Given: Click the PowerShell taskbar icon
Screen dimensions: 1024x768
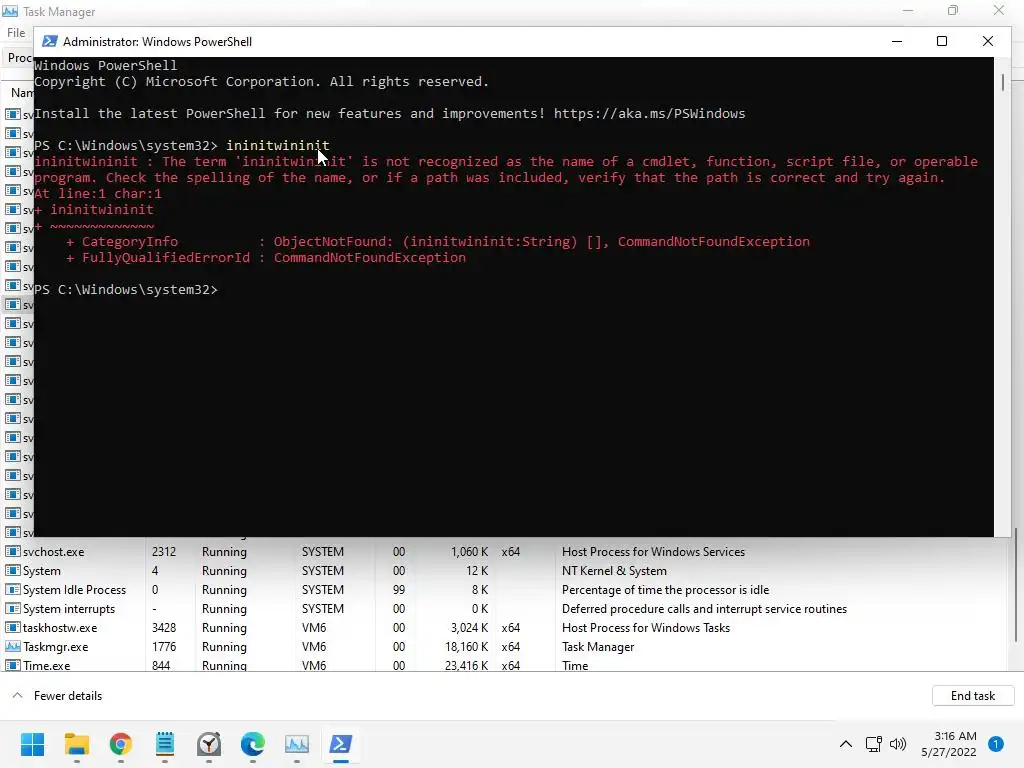Looking at the screenshot, I should (x=341, y=744).
